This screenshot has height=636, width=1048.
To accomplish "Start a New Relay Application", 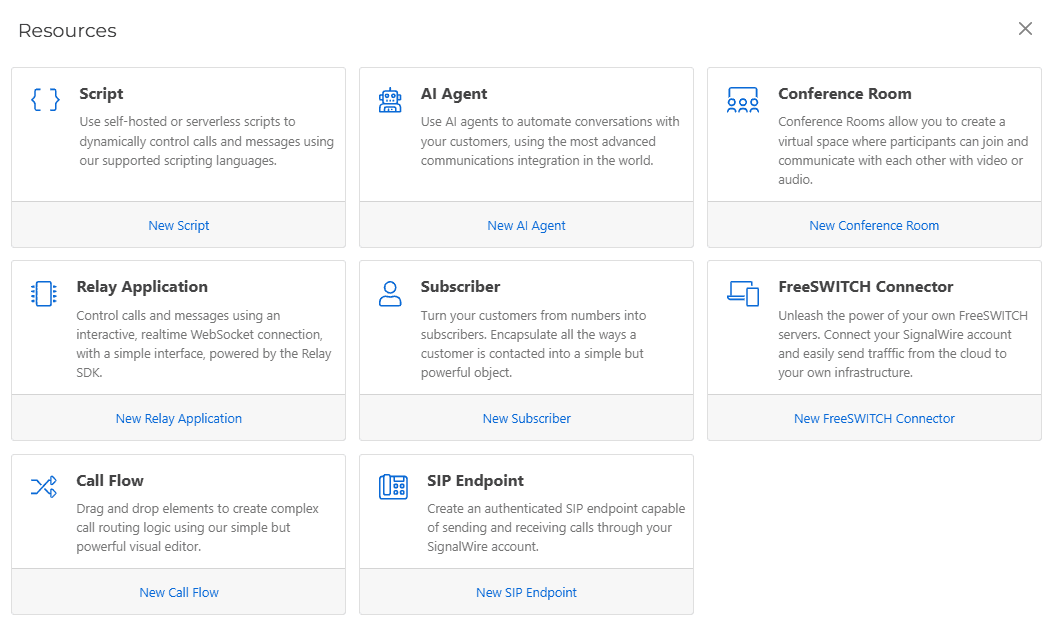I will tap(178, 419).
